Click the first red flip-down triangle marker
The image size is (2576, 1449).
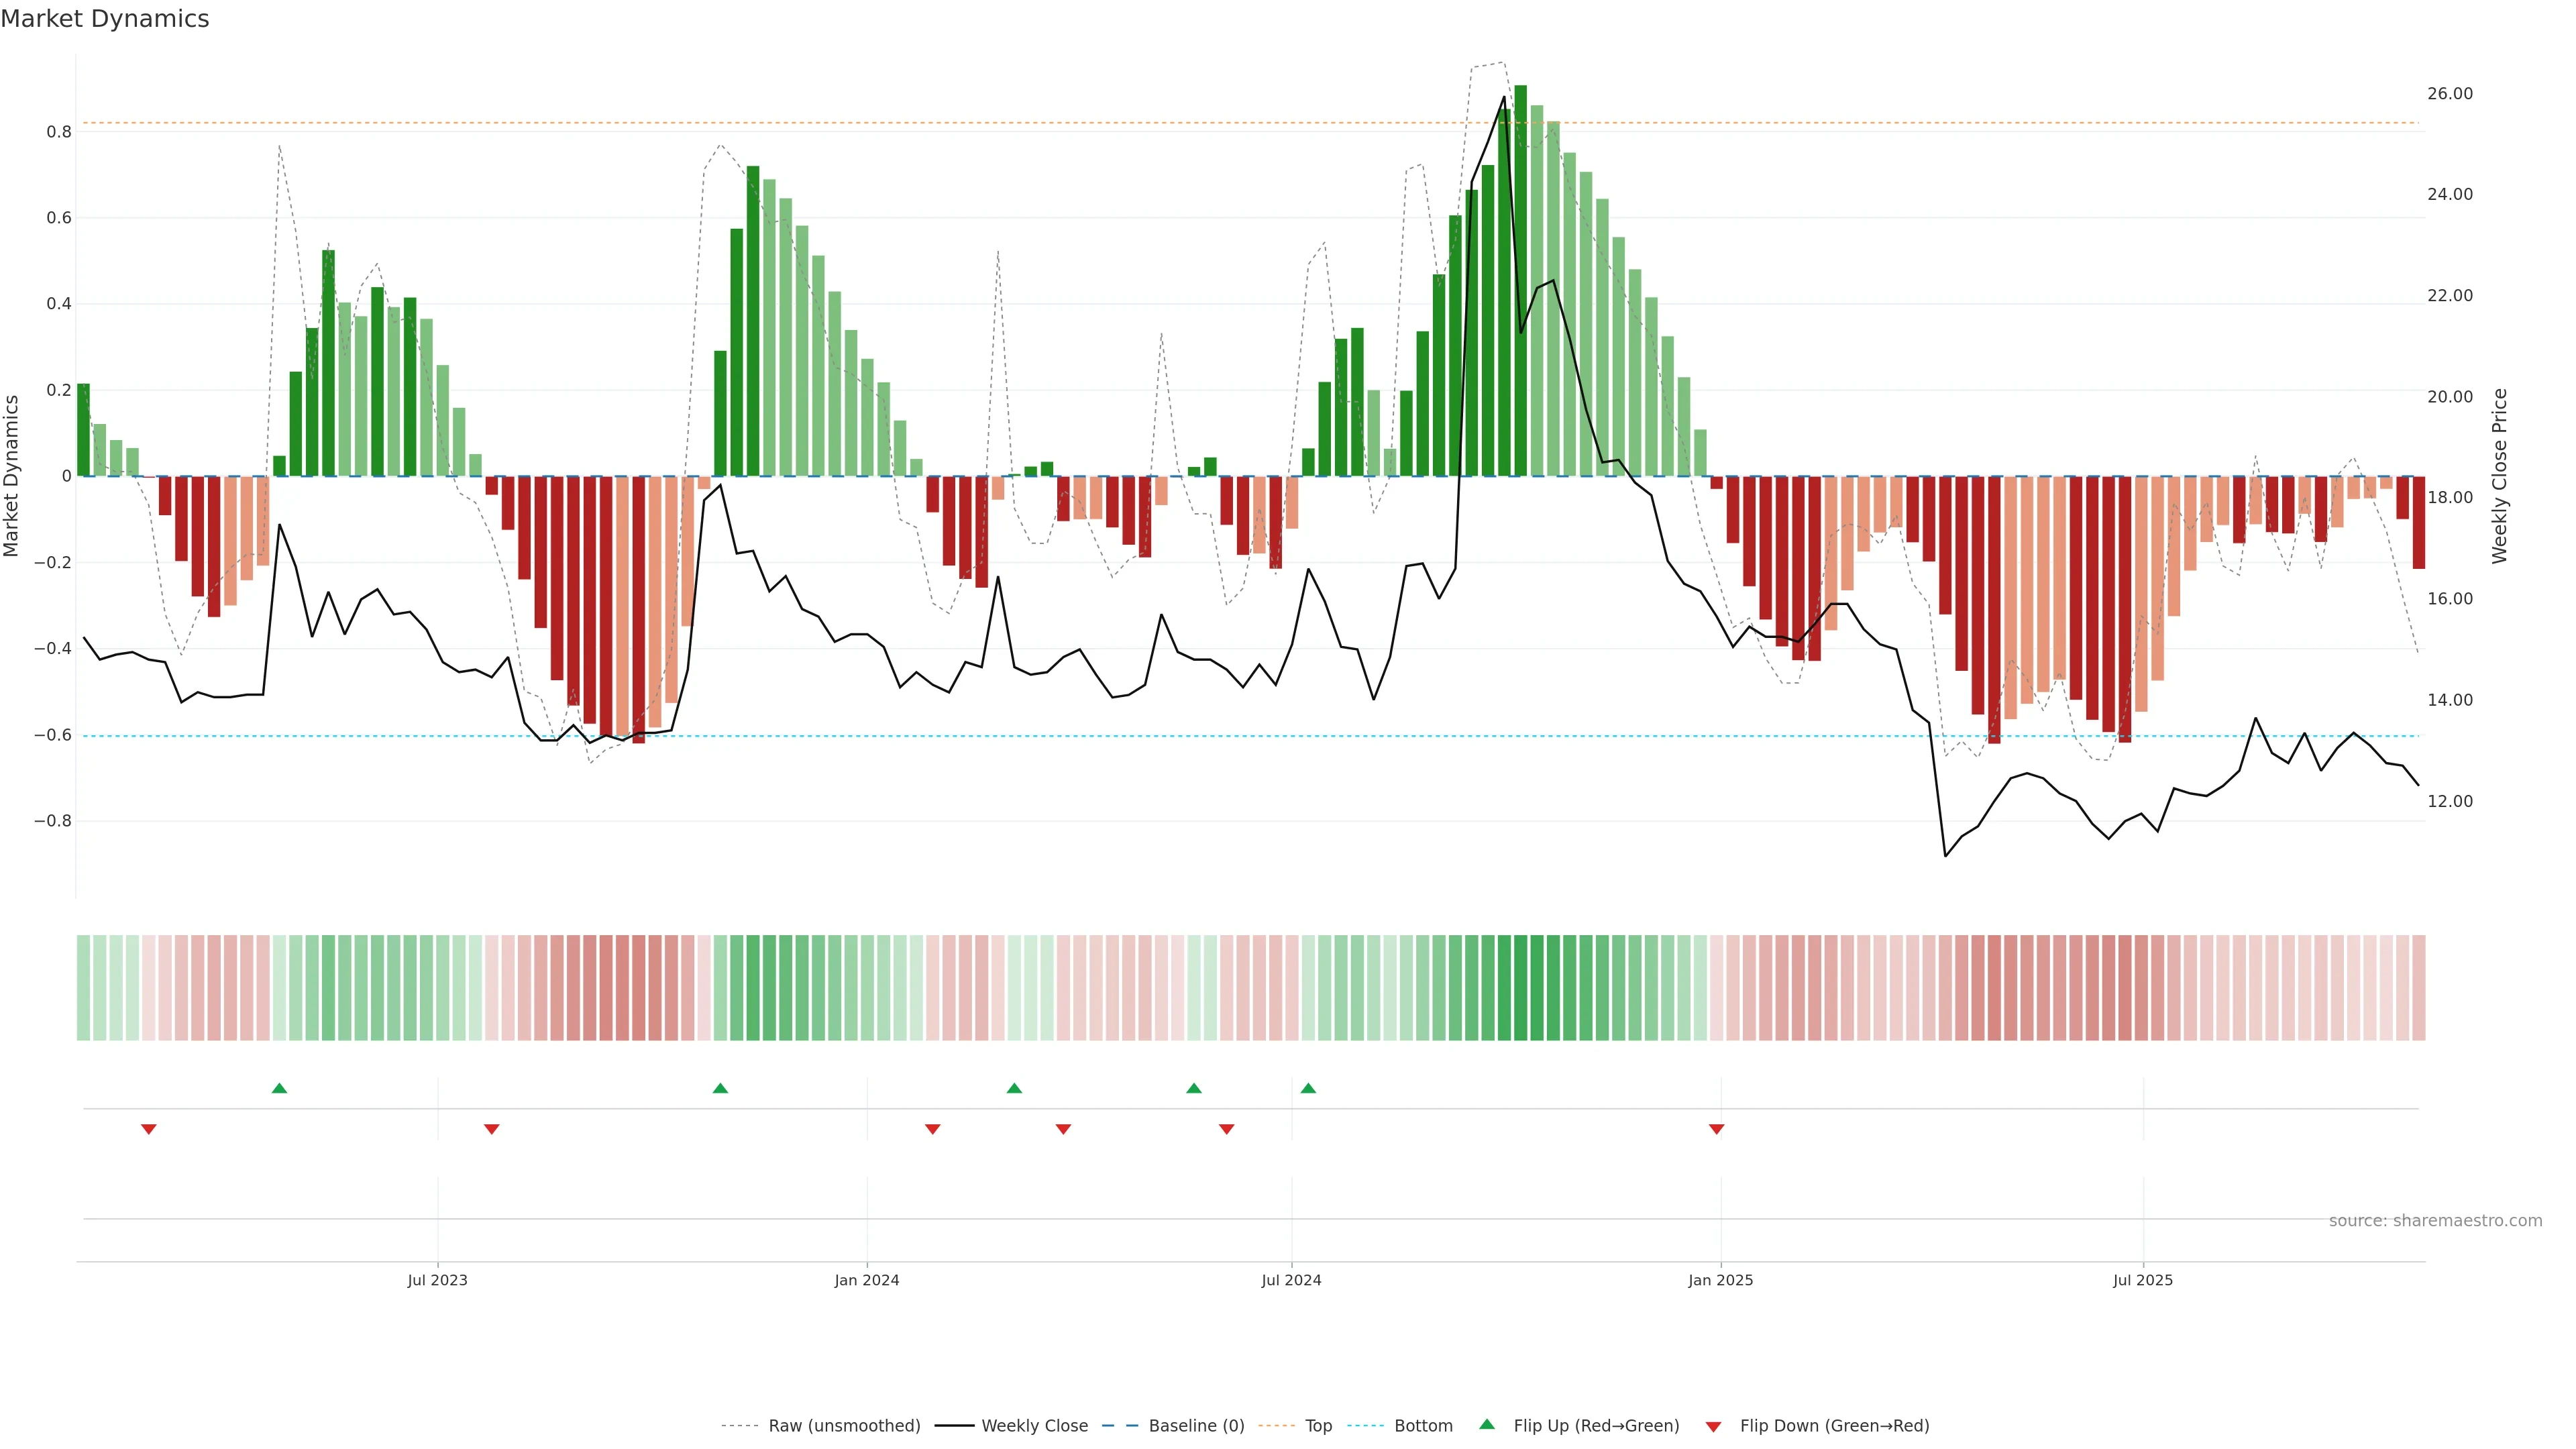click(149, 1129)
